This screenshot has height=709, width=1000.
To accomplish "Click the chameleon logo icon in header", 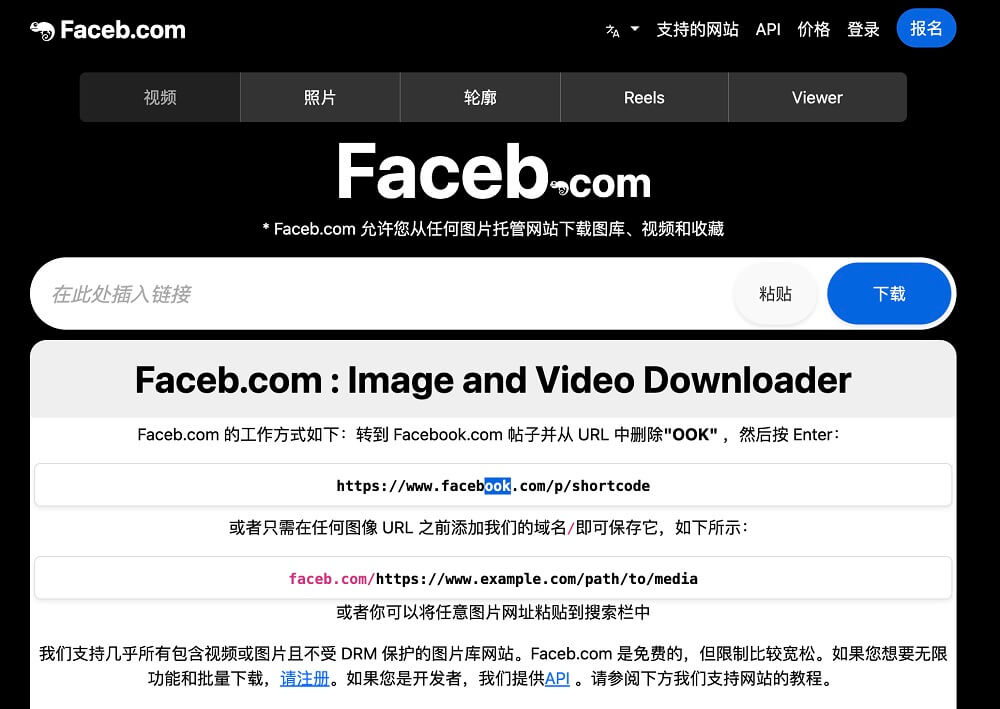I will click(x=43, y=30).
